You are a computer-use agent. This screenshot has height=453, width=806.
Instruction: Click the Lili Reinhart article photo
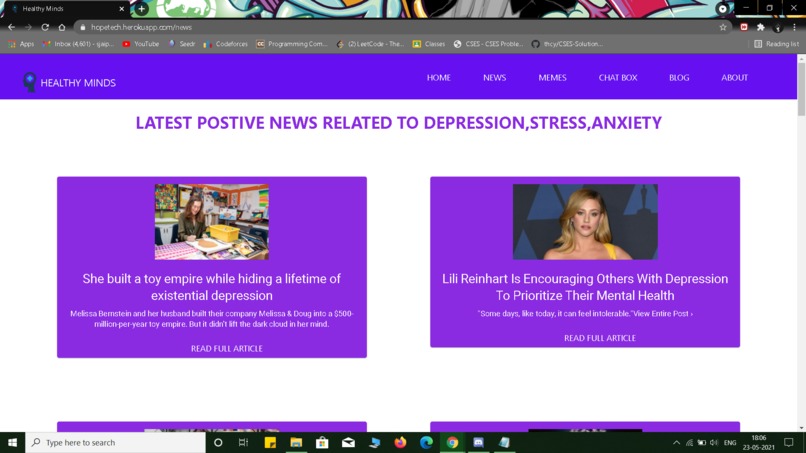(585, 222)
